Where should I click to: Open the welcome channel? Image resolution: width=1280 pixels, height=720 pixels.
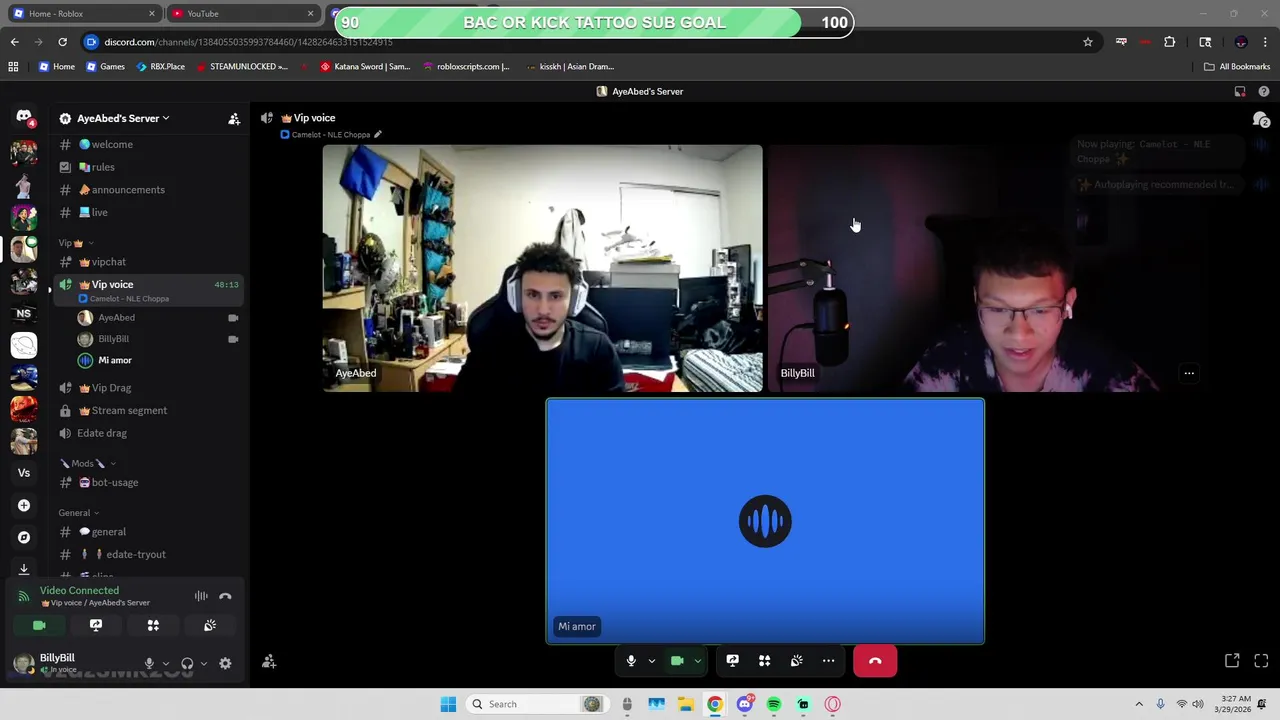(148, 144)
